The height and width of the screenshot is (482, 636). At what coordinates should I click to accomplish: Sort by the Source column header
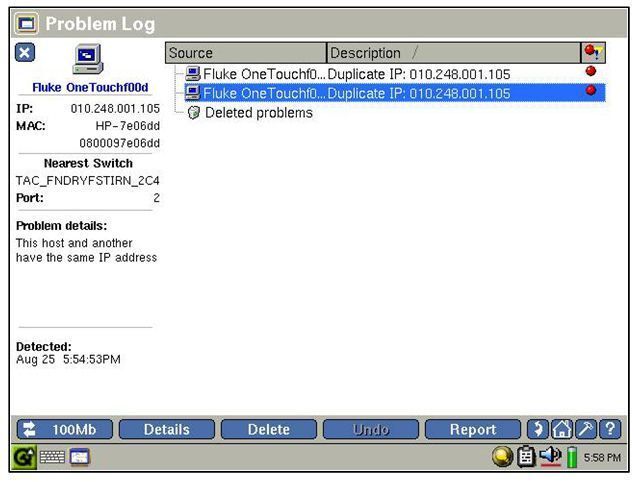pos(246,53)
